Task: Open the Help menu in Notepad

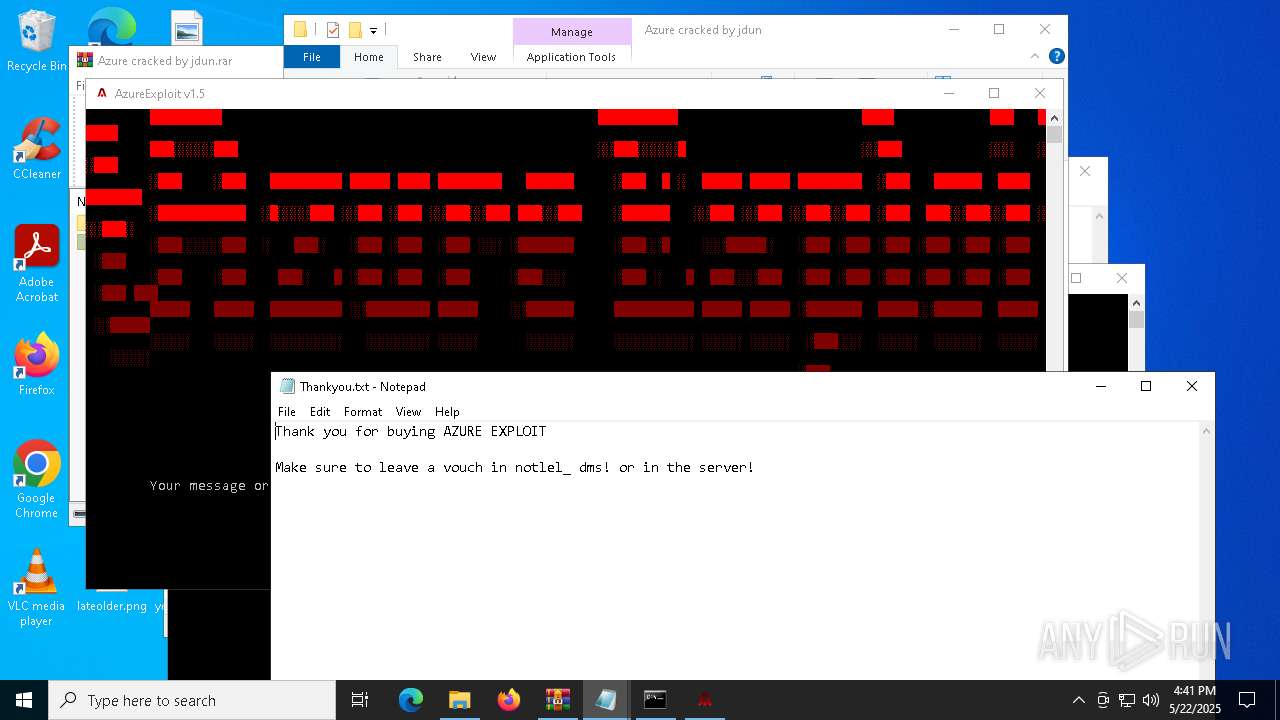Action: point(447,411)
